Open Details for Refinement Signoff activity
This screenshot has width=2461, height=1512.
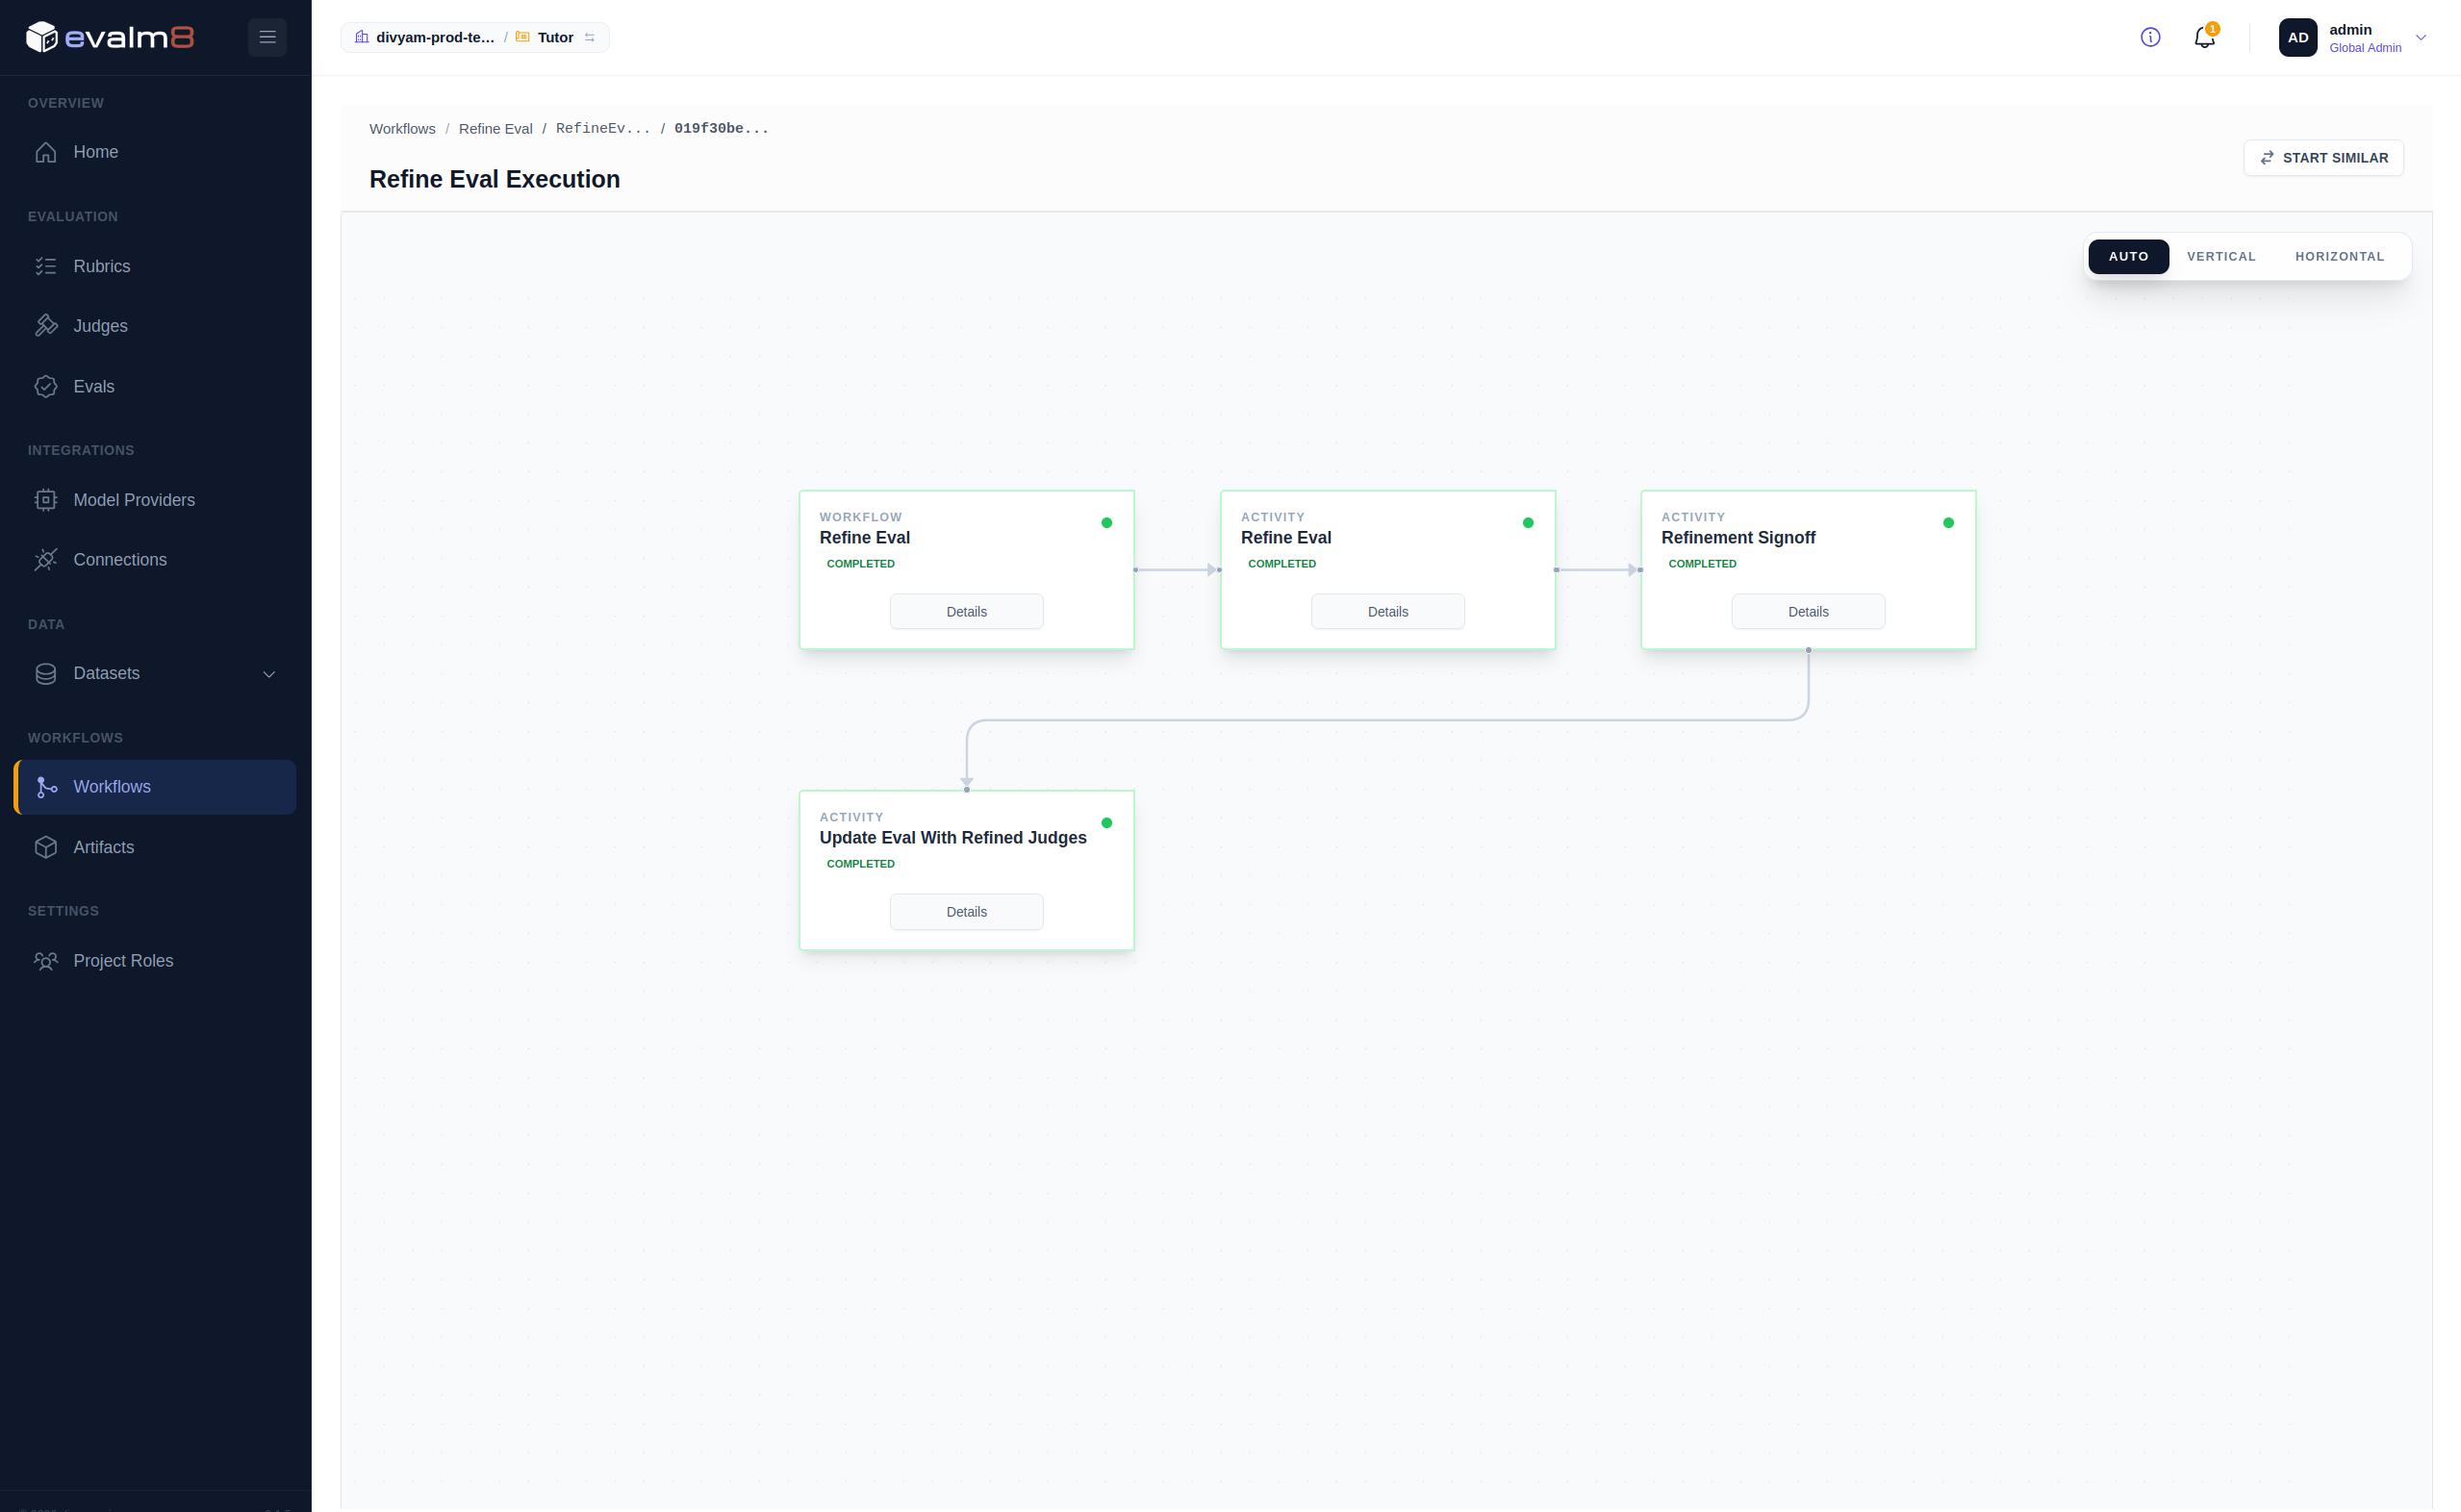[x=1807, y=612]
